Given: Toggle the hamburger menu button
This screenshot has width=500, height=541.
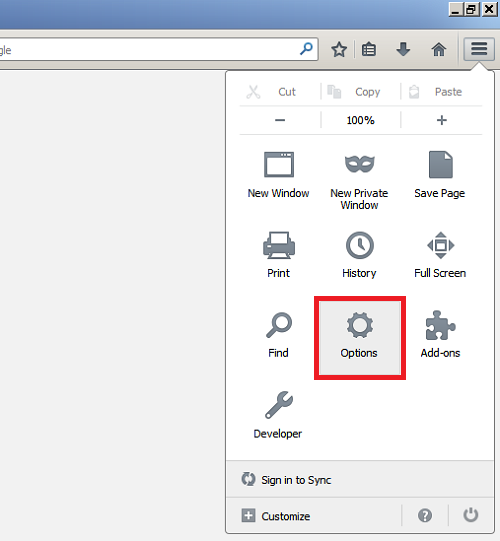Looking at the screenshot, I should point(479,49).
